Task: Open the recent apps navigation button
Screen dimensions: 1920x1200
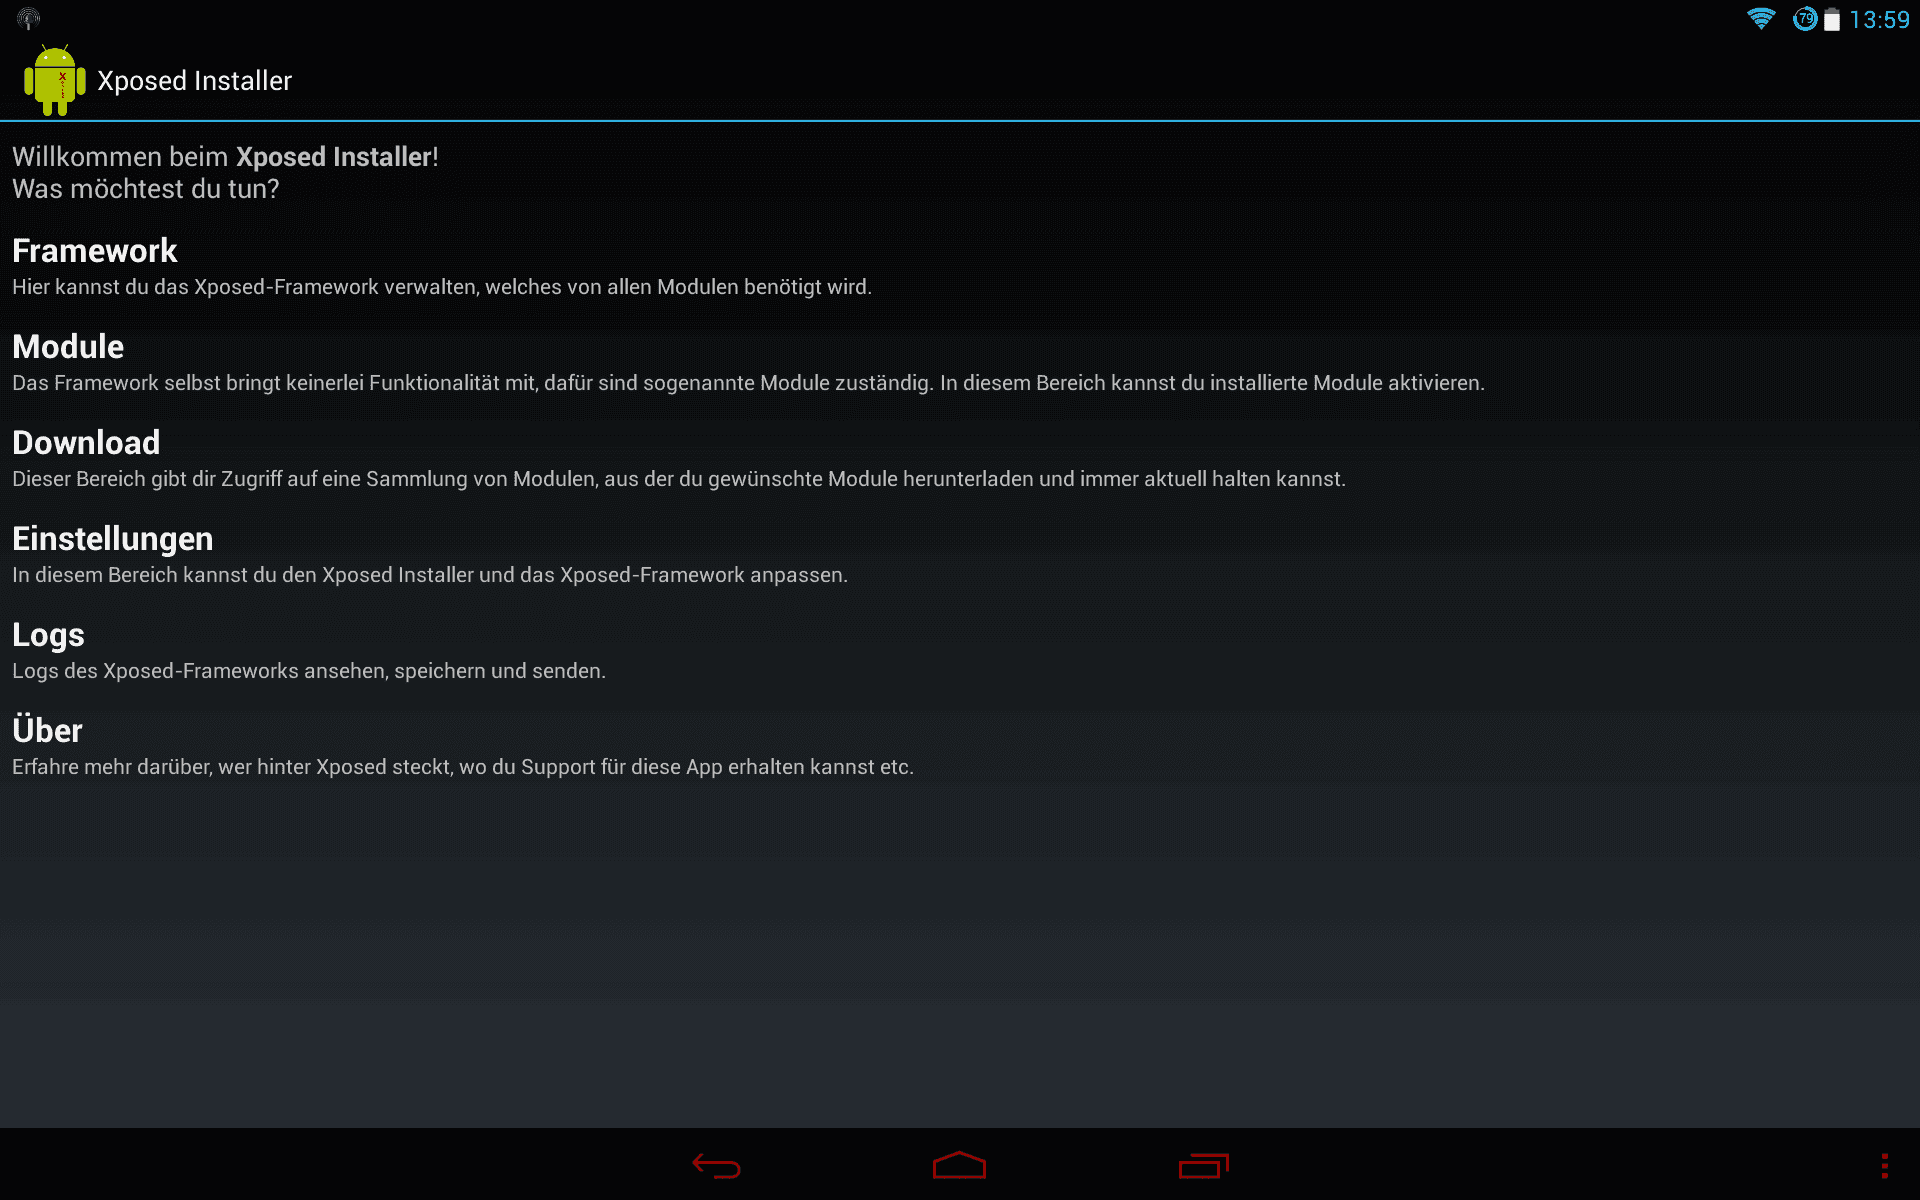Action: pyautogui.click(x=1203, y=1165)
